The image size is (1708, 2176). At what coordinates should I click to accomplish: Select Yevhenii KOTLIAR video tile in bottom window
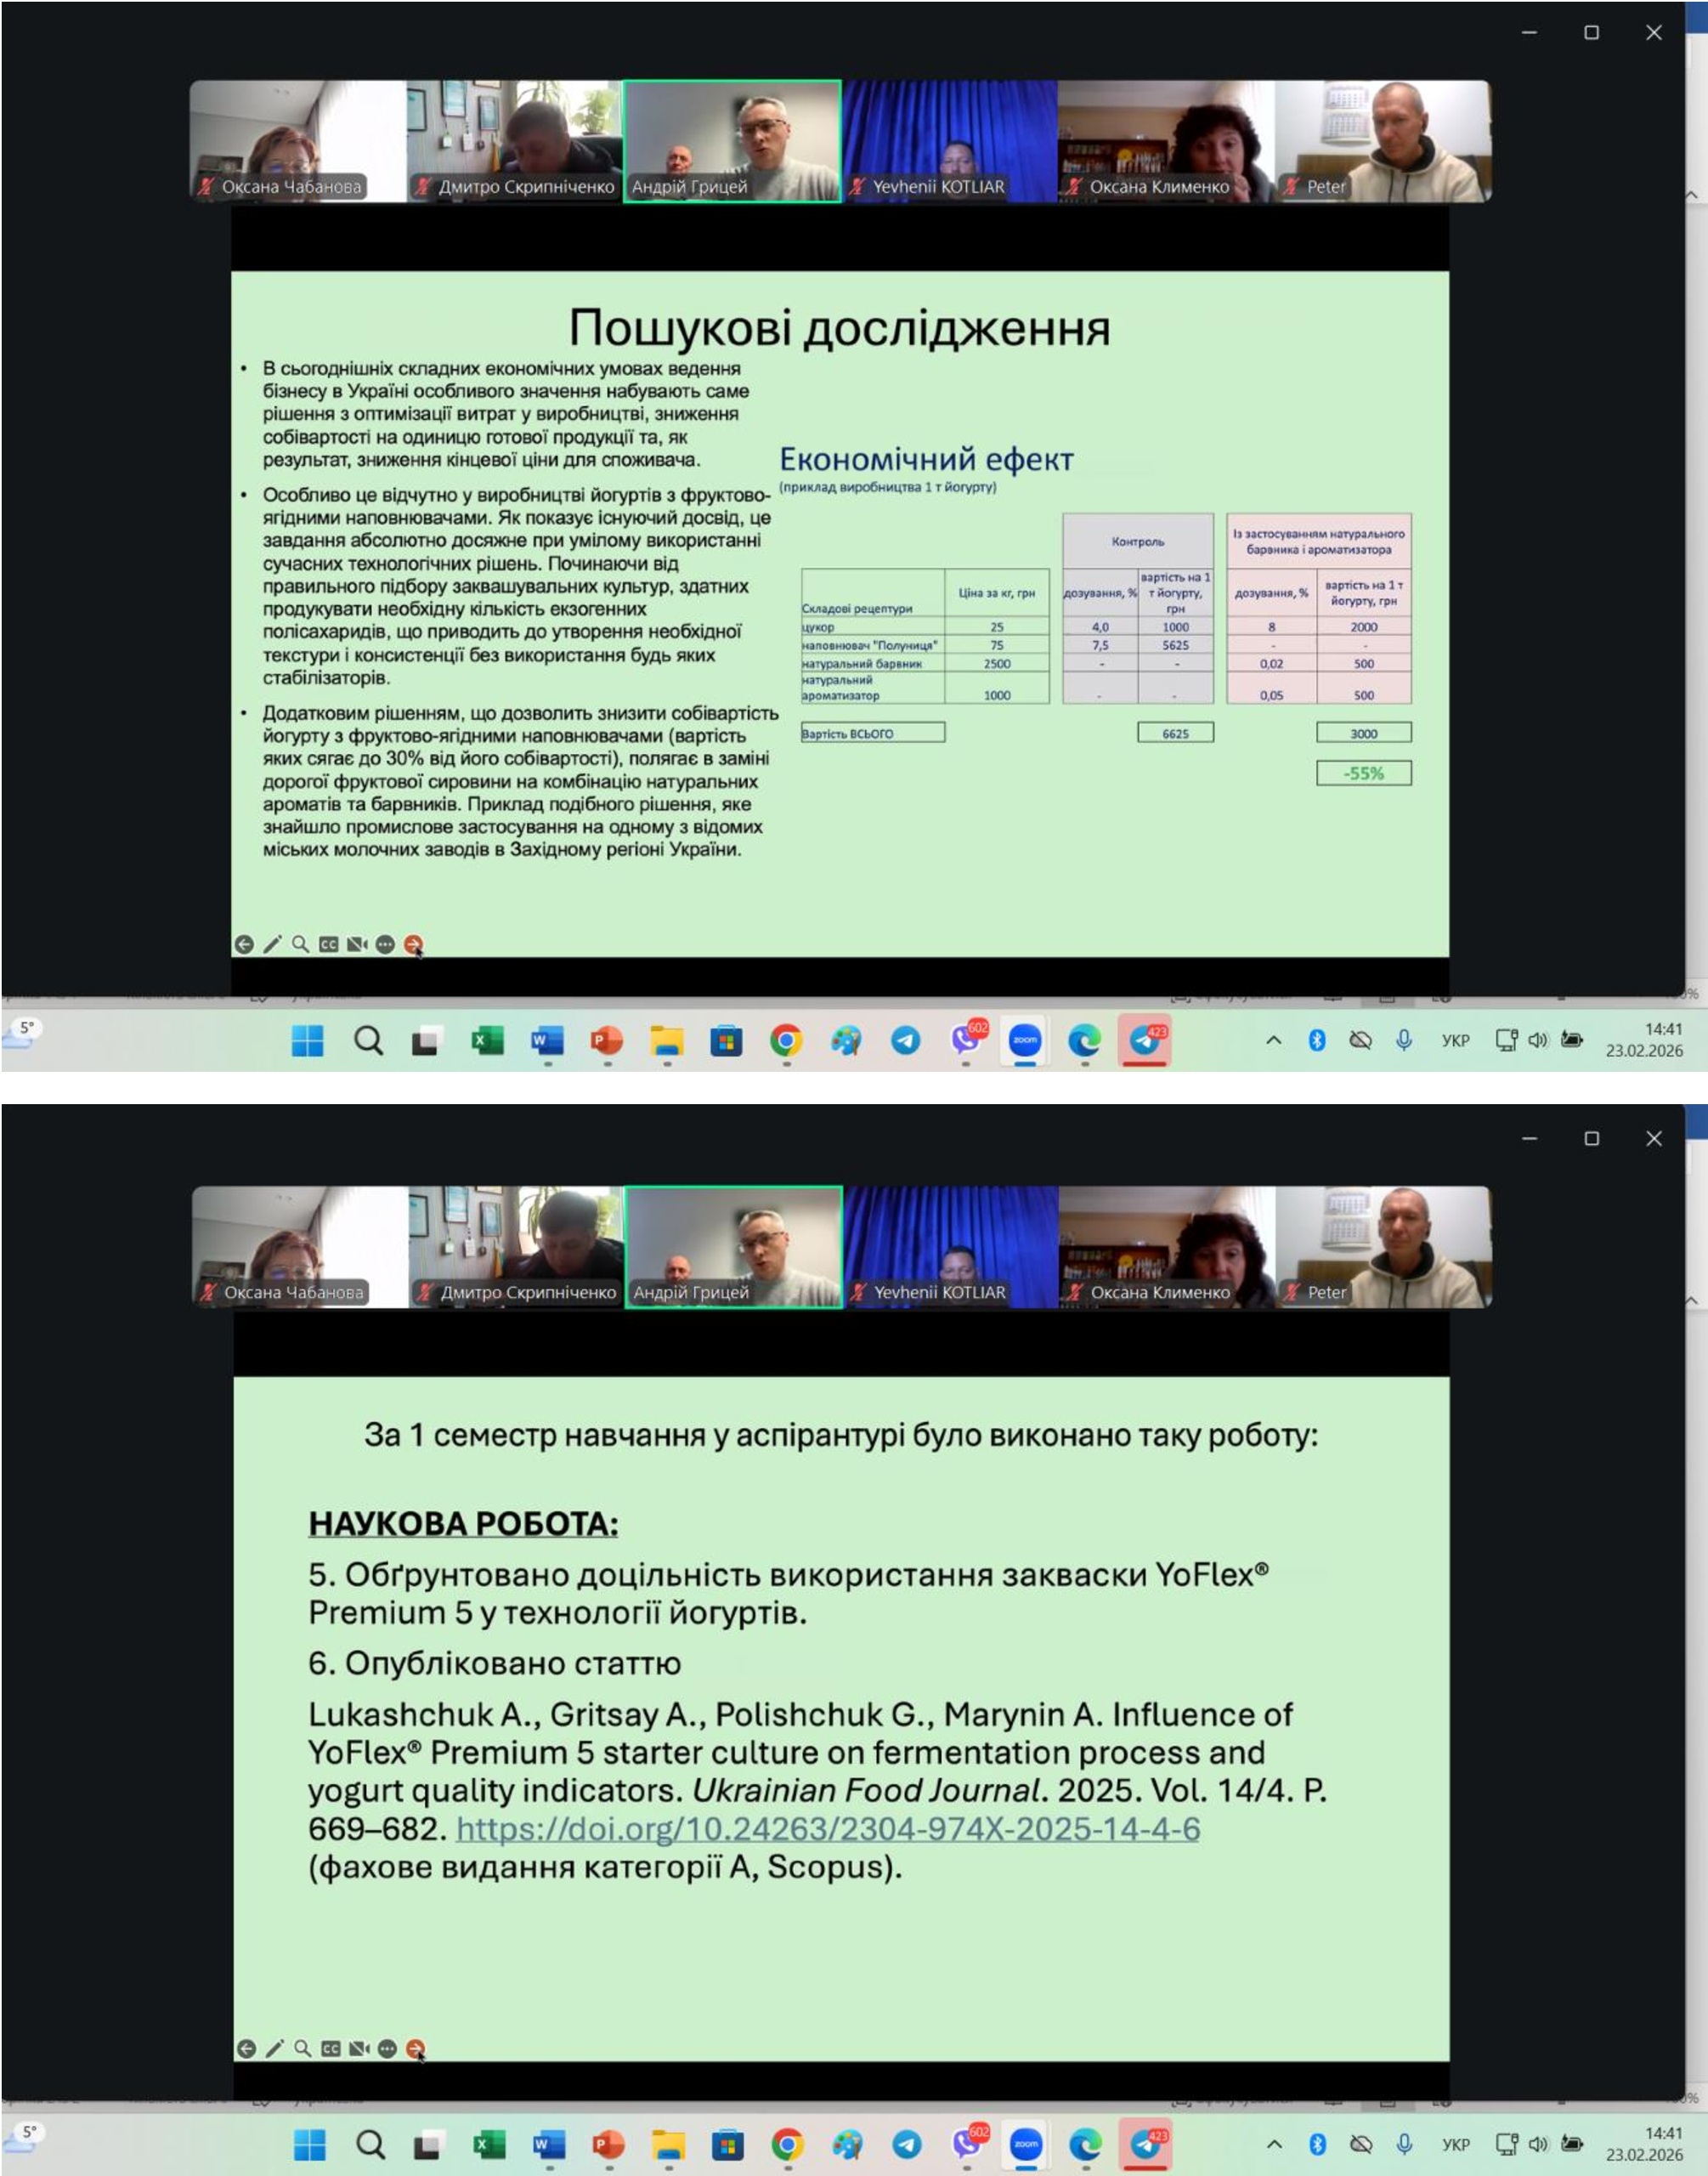950,1246
